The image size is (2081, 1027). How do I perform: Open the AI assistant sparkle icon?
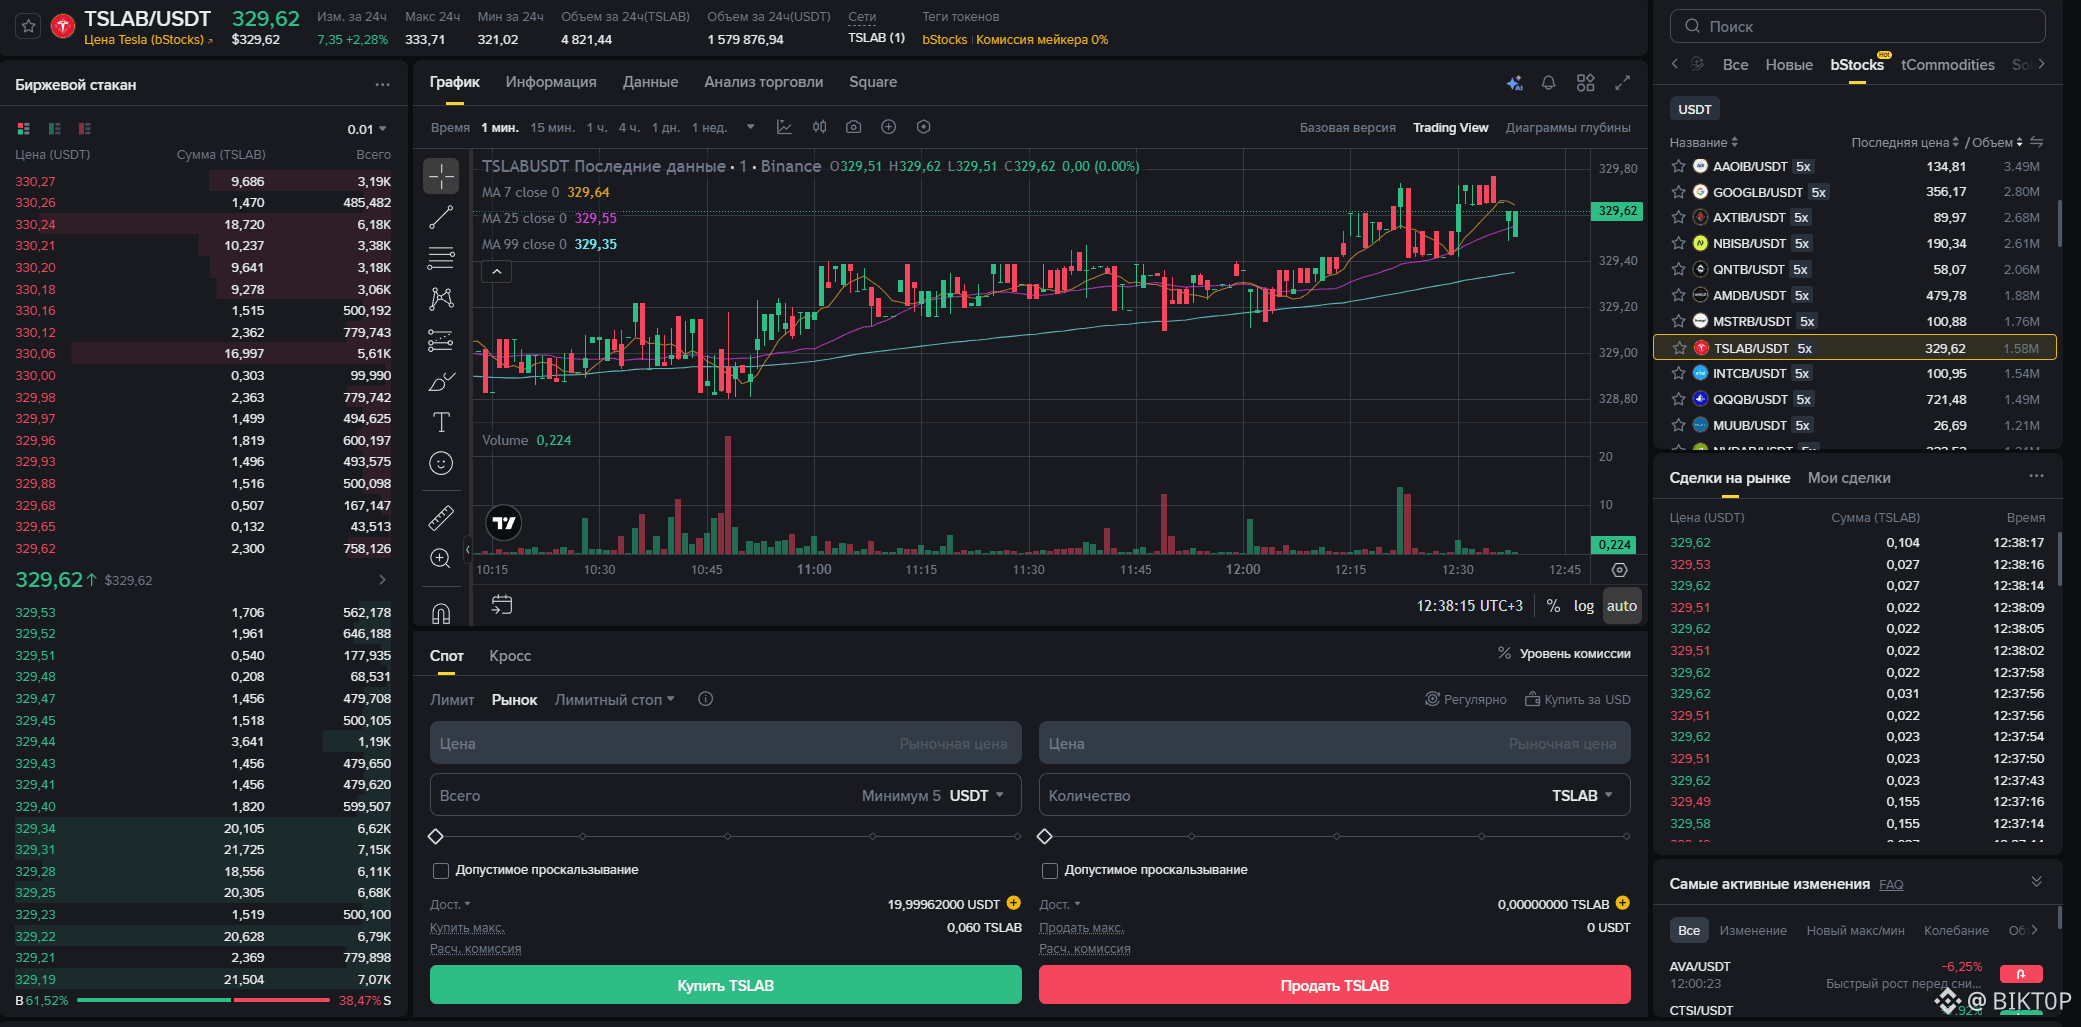point(1515,83)
